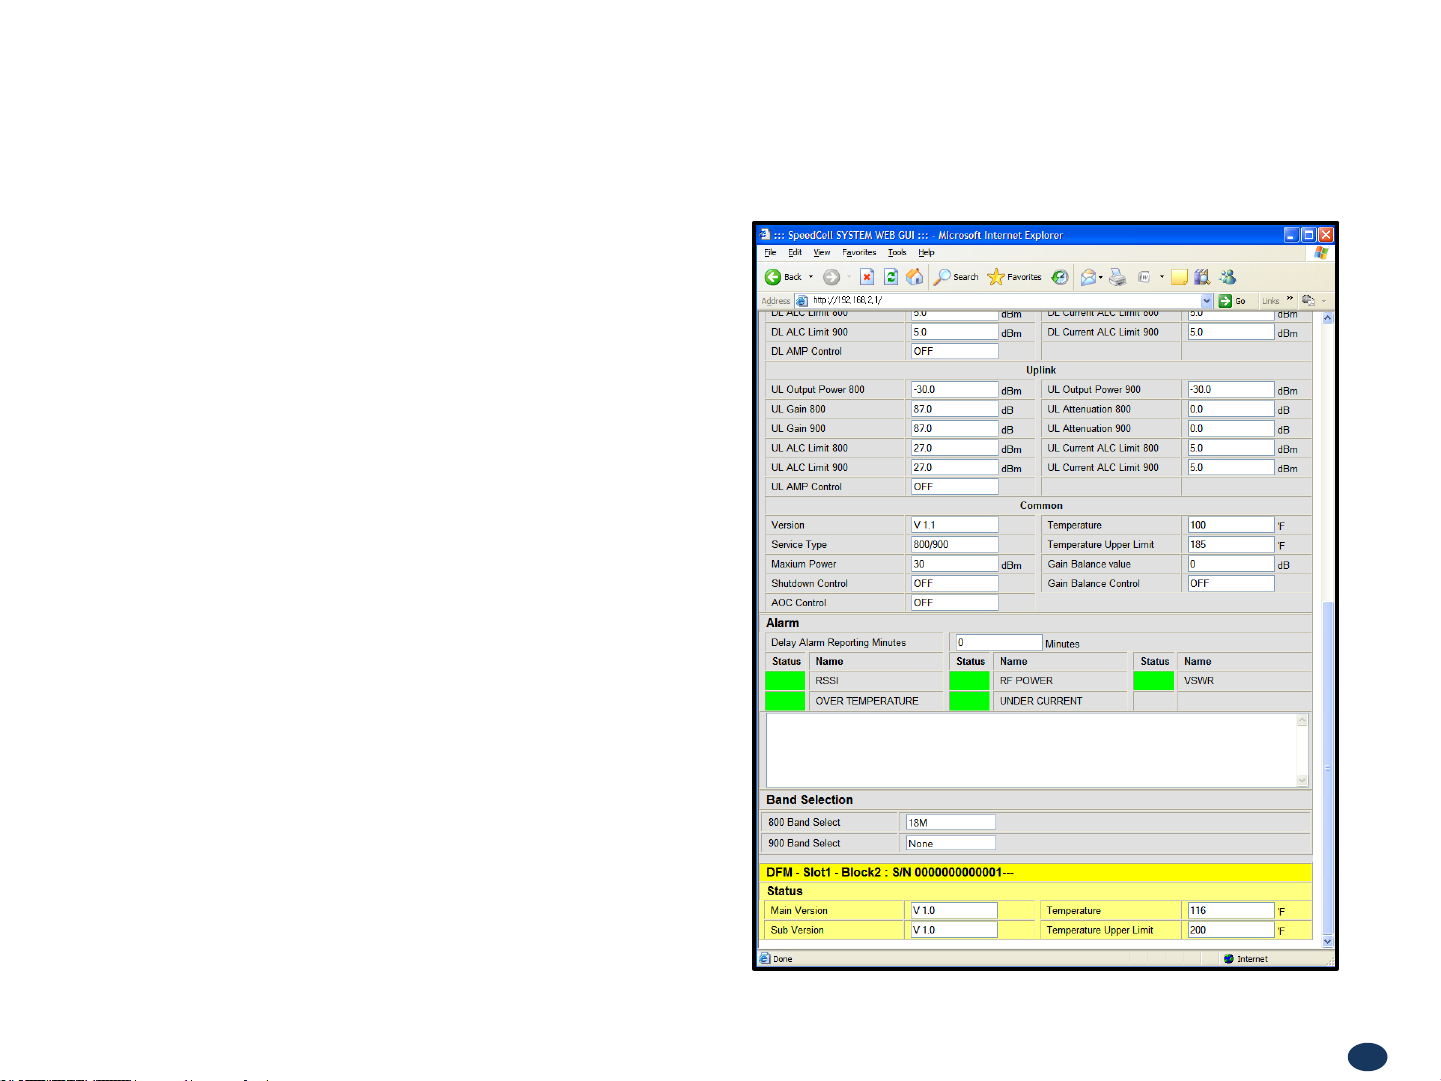Viewport: 1441px width, 1081px height.
Task: Click the Home icon in toolbar
Action: pos(914,277)
